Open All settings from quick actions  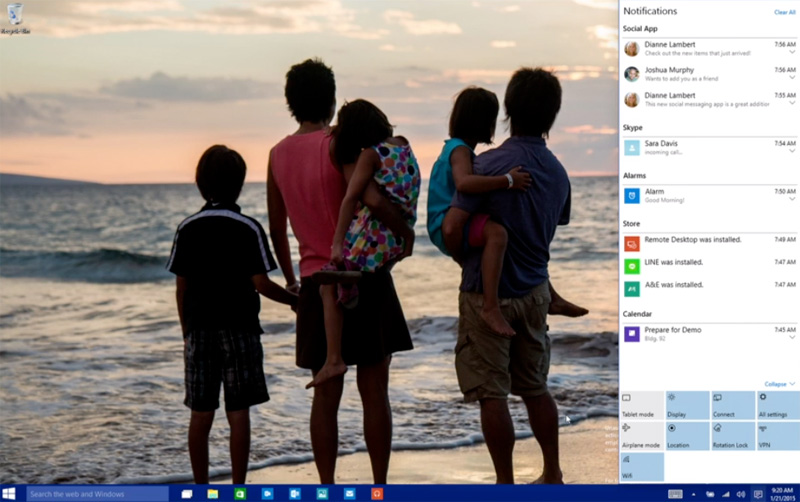tap(777, 405)
